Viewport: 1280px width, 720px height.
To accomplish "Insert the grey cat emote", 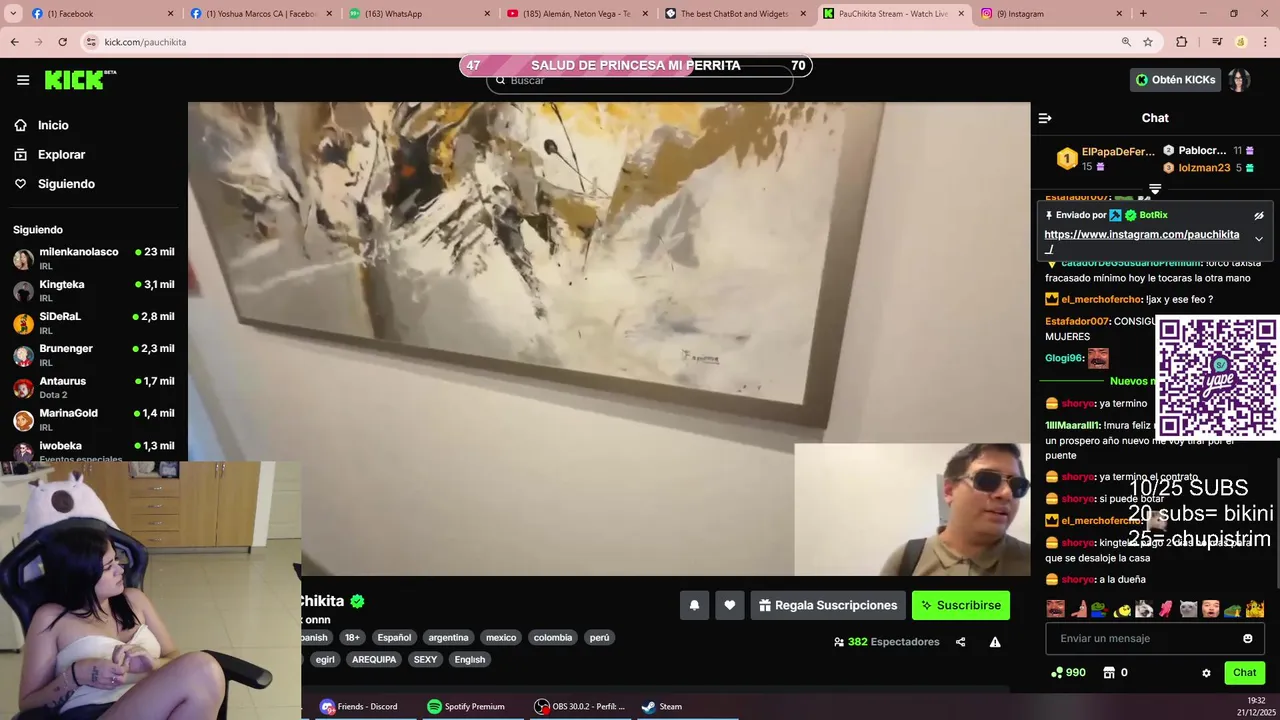I will (x=1188, y=608).
